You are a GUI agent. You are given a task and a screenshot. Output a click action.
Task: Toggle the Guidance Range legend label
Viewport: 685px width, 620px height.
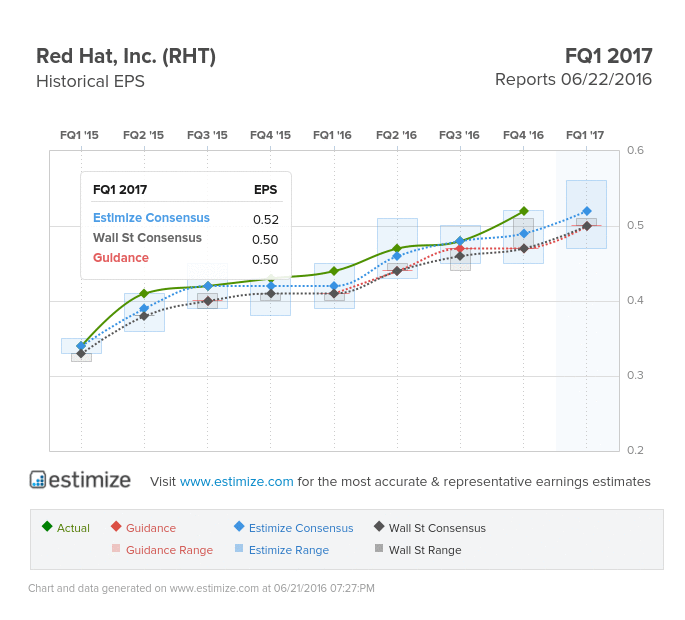click(170, 550)
